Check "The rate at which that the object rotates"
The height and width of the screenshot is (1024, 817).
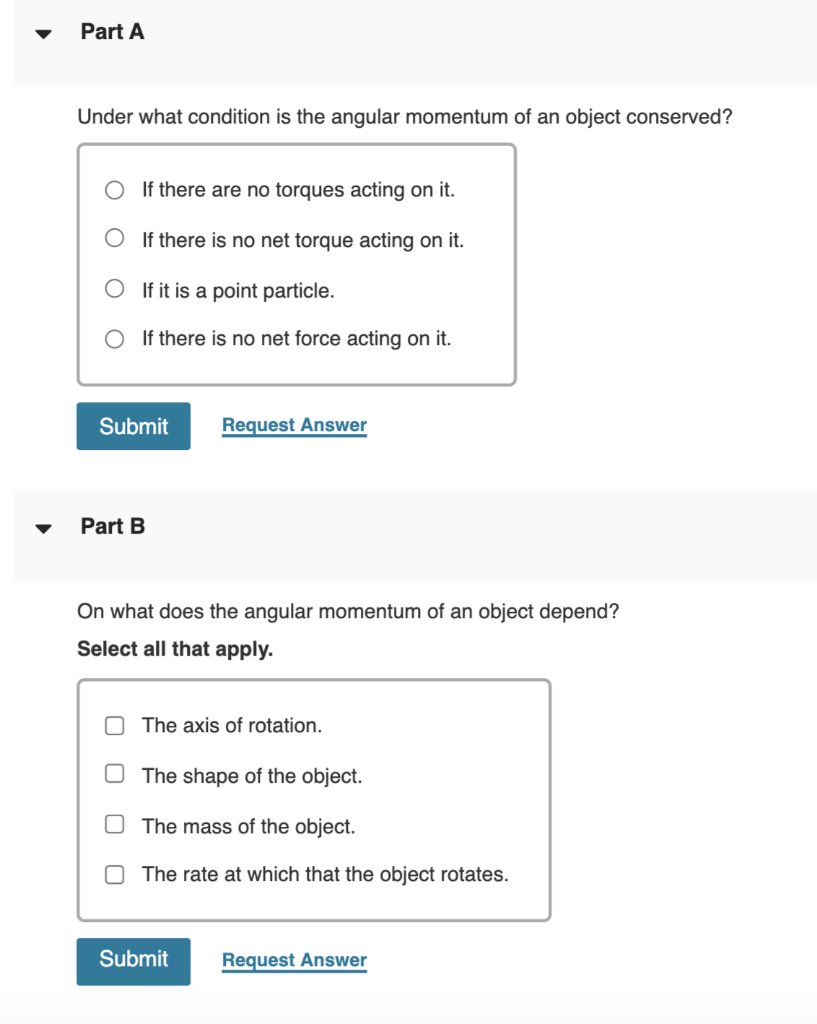[x=114, y=872]
